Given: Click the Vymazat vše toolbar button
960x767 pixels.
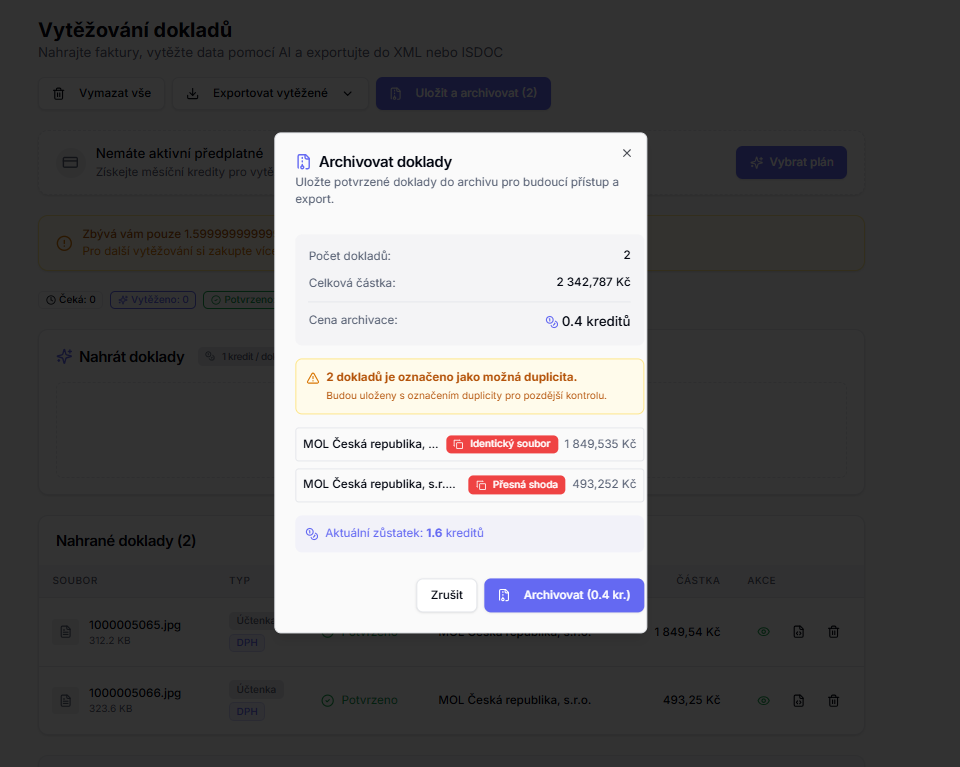Looking at the screenshot, I should [x=102, y=93].
